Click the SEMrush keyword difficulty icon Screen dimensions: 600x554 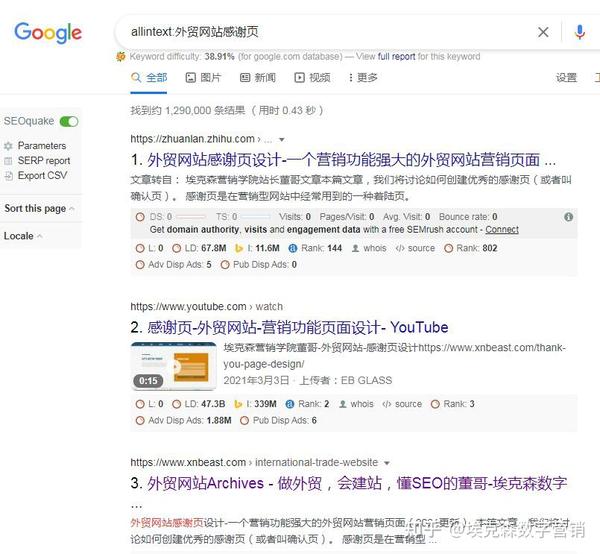click(x=121, y=57)
